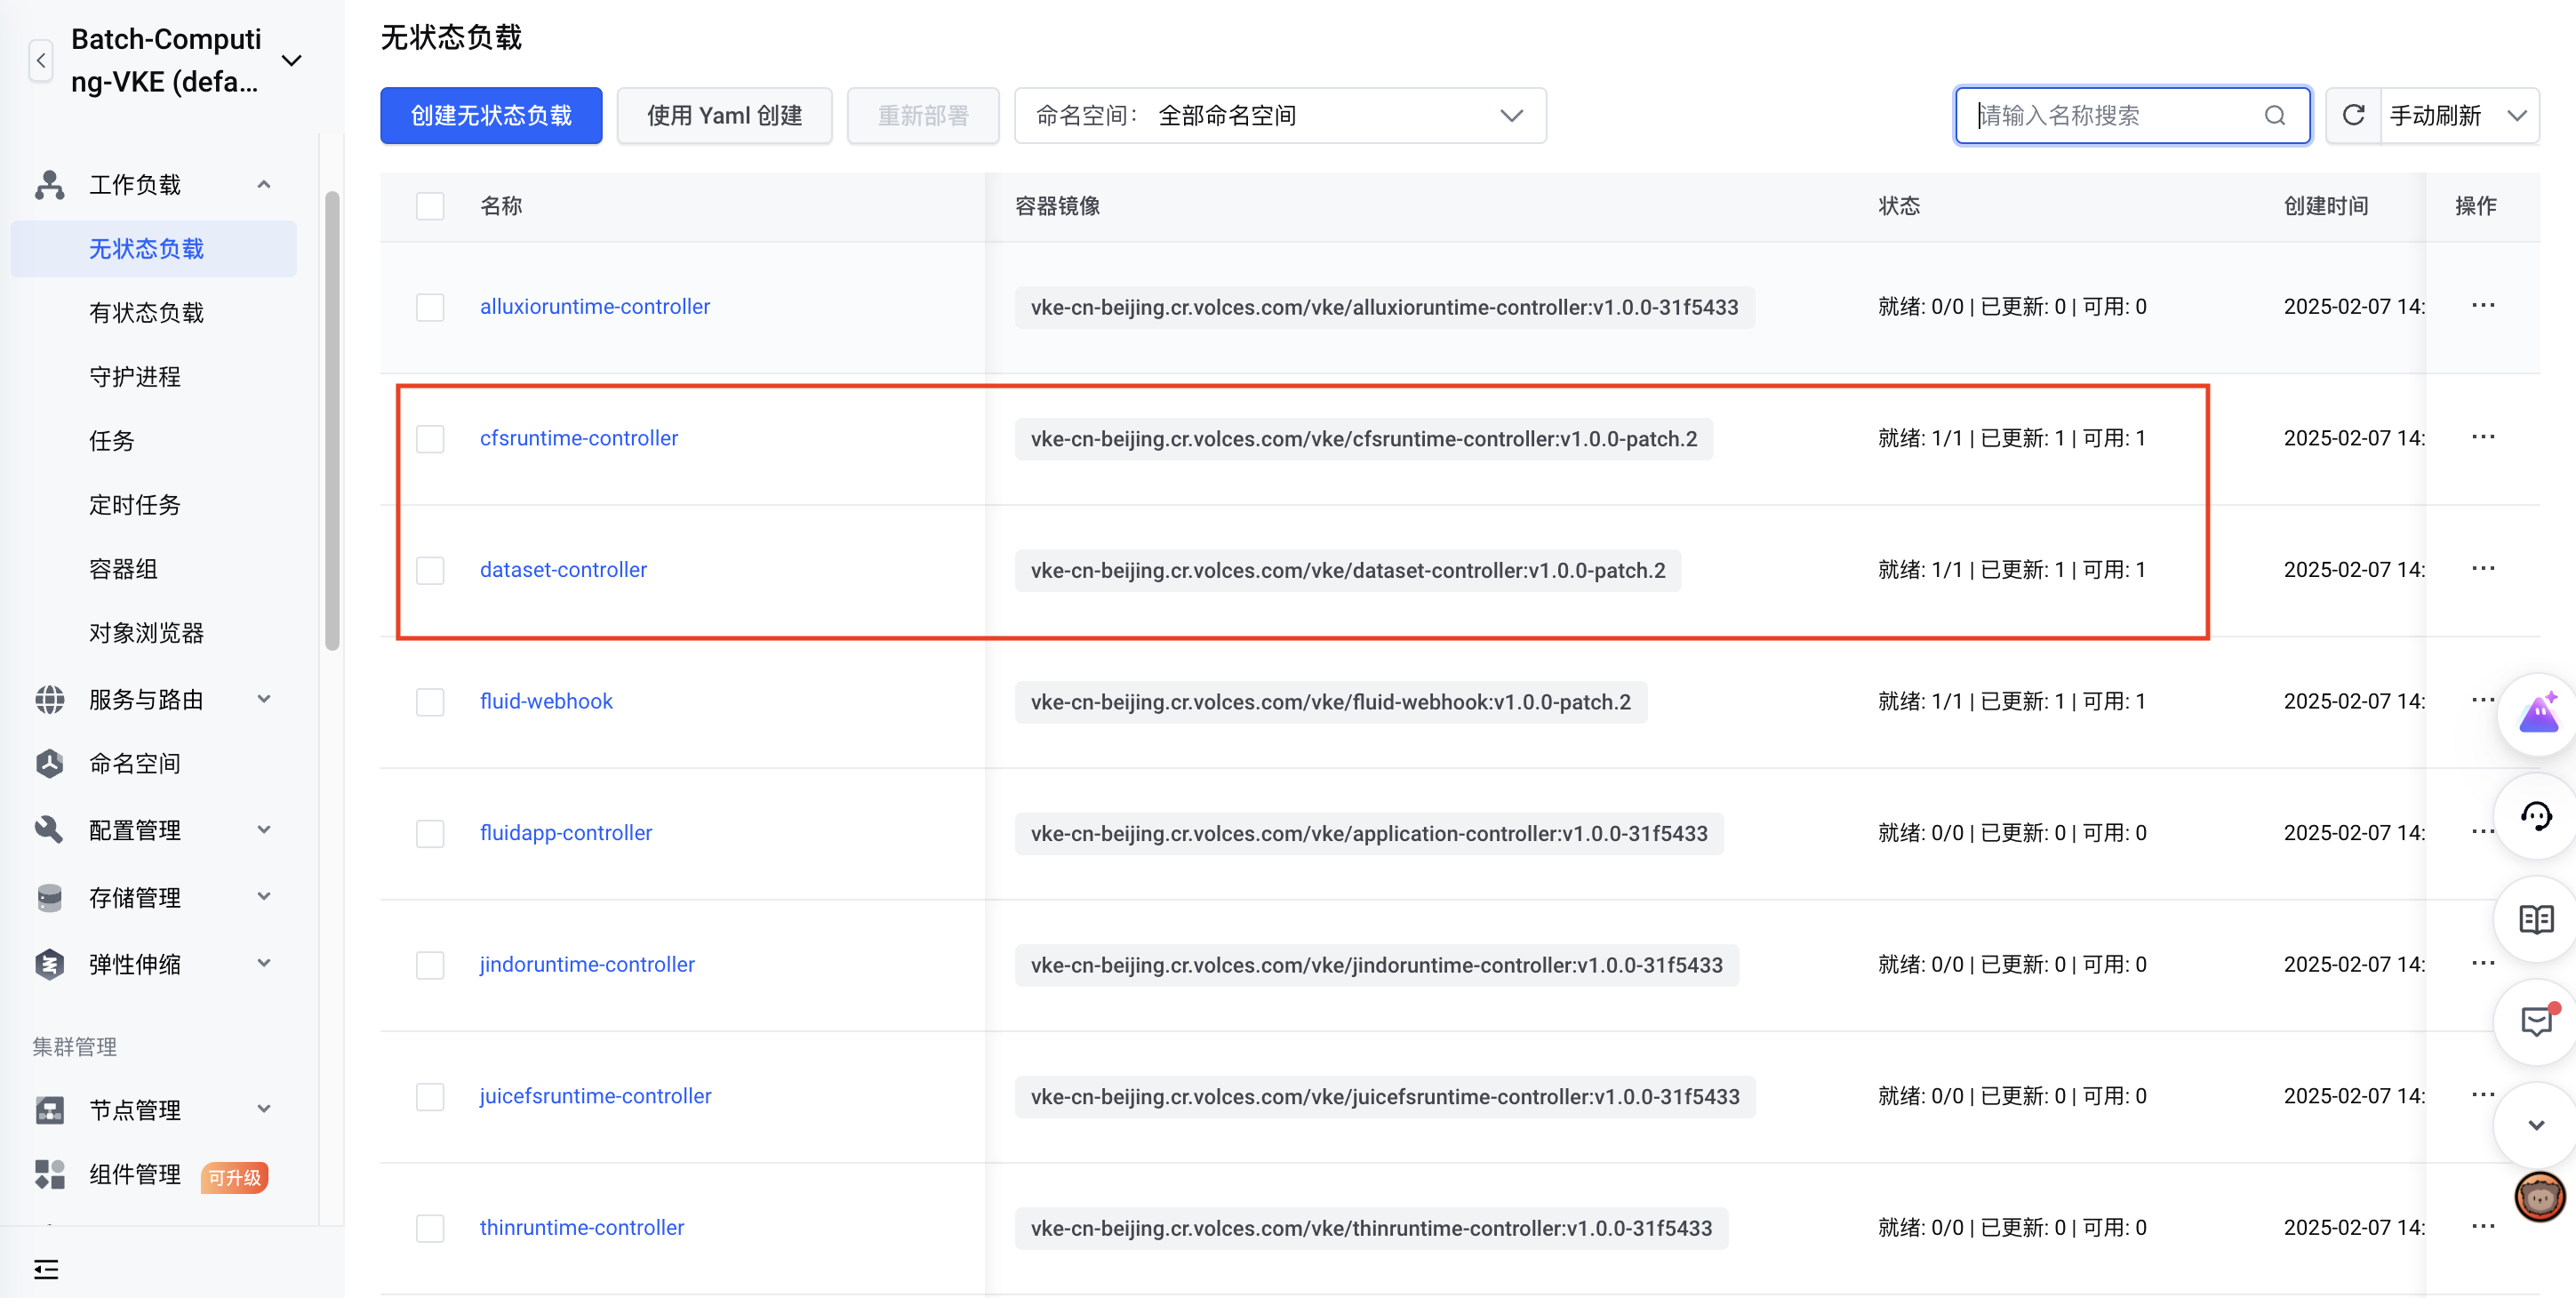Open more actions for fluid-webhook row
The width and height of the screenshot is (2576, 1298).
pyautogui.click(x=2482, y=700)
